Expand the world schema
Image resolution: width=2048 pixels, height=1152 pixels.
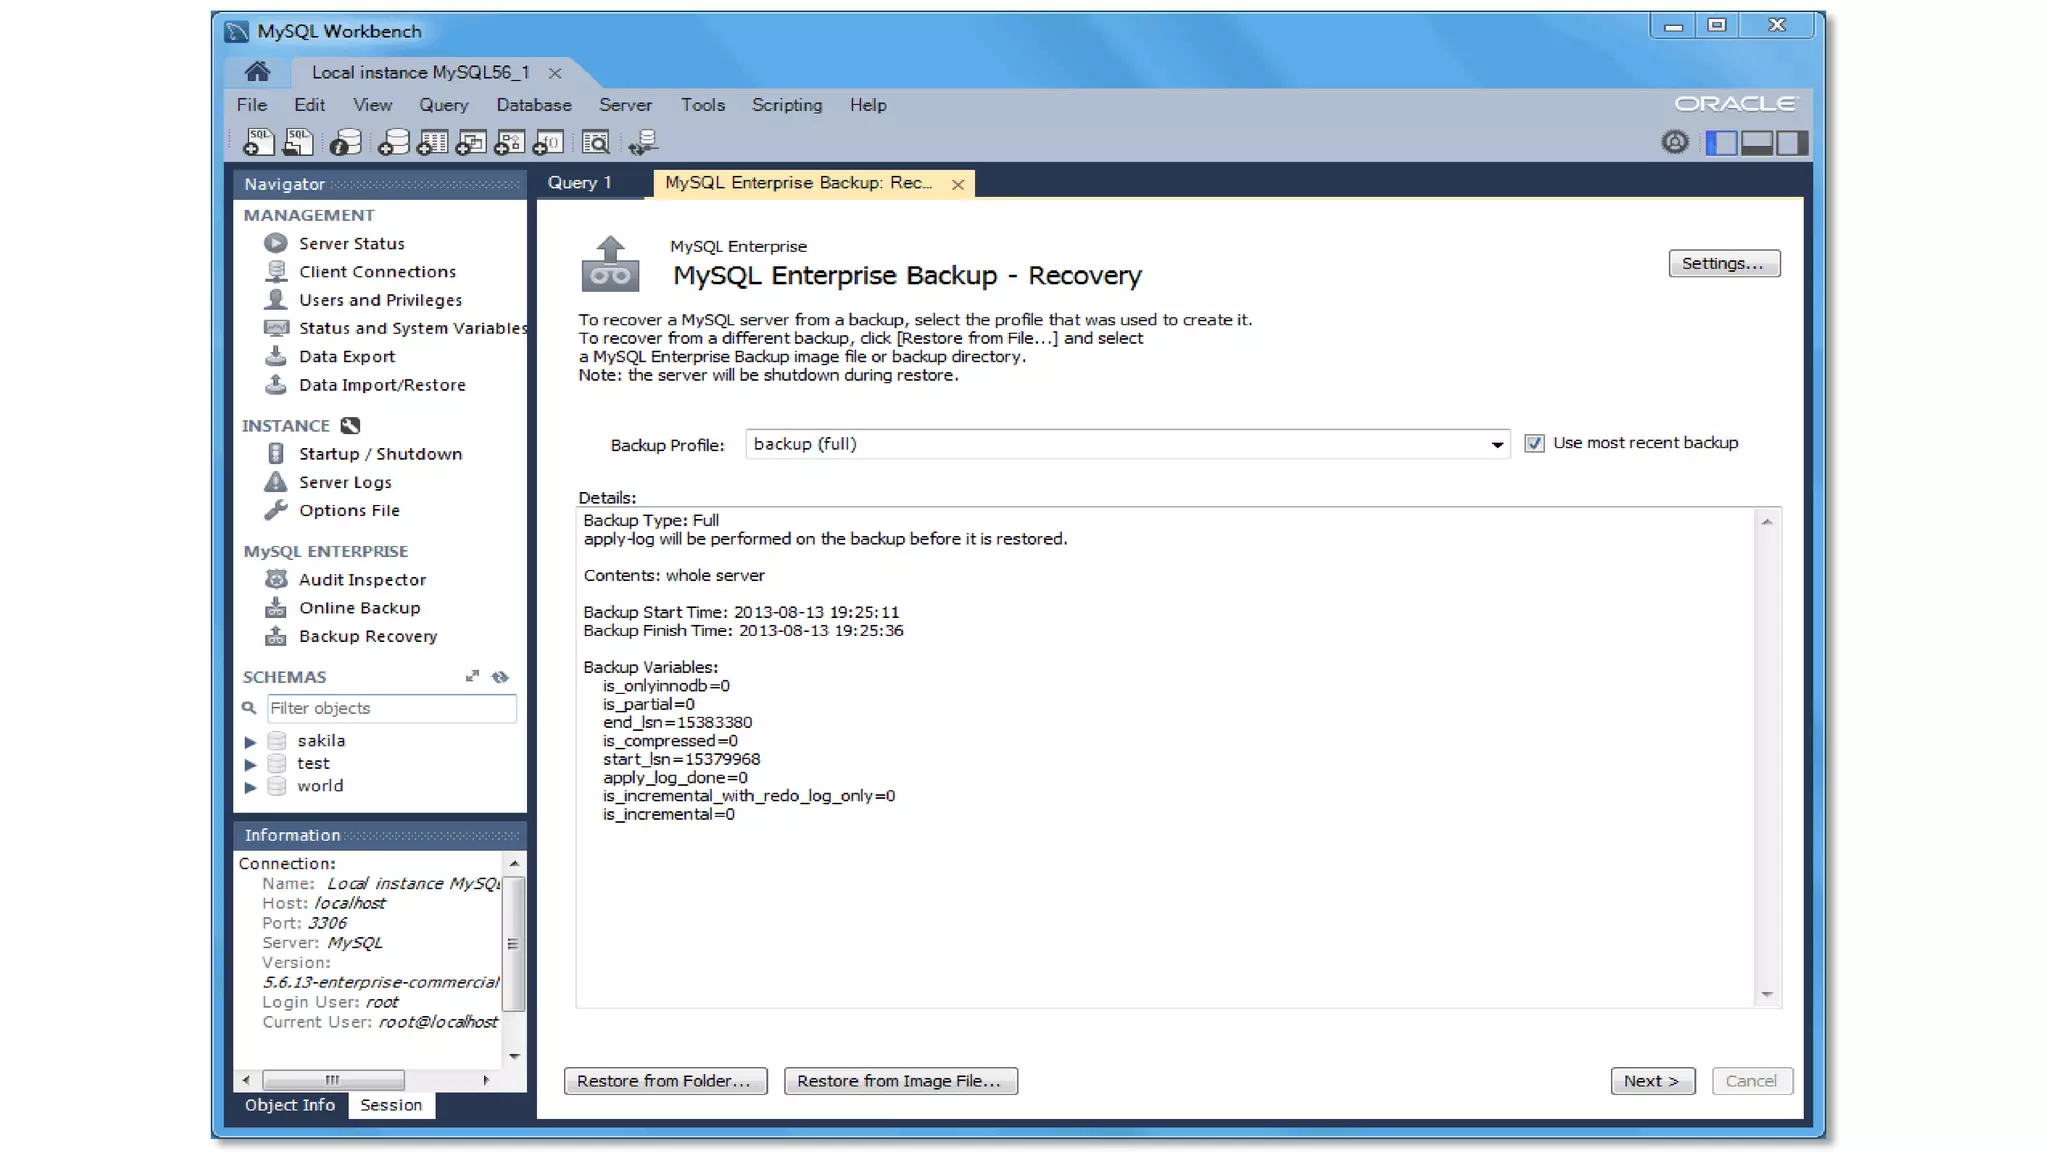pos(250,787)
